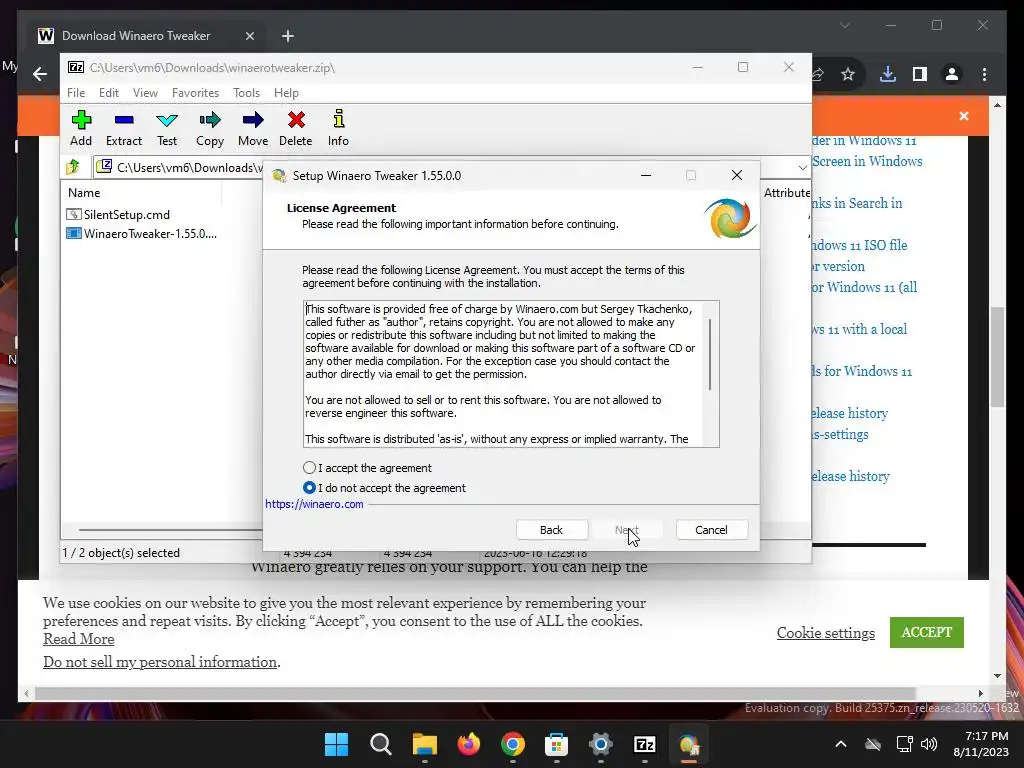Click the green ACCEPT cookies button
The height and width of the screenshot is (768, 1024).
pyautogui.click(x=927, y=632)
